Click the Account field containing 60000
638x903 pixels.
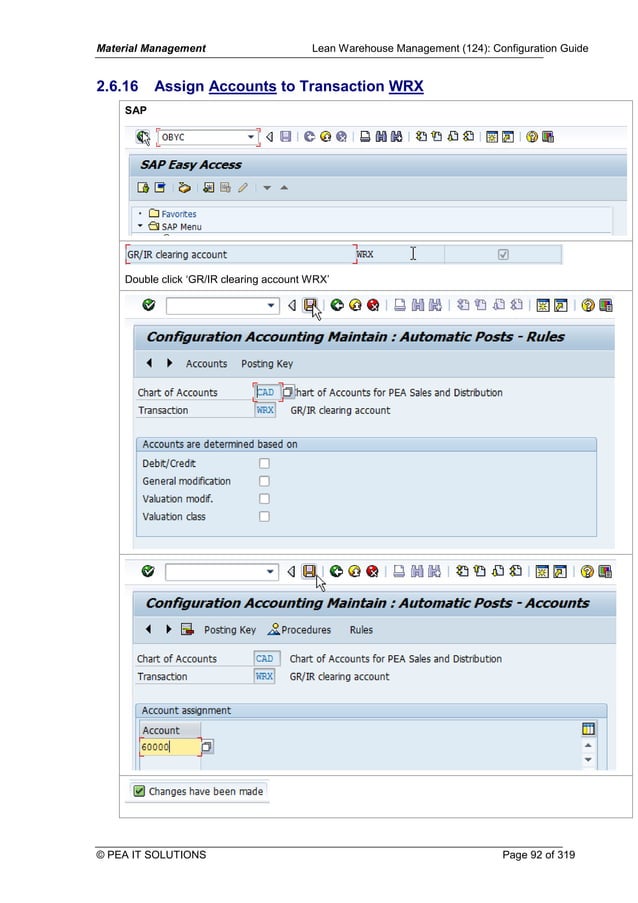(x=170, y=747)
